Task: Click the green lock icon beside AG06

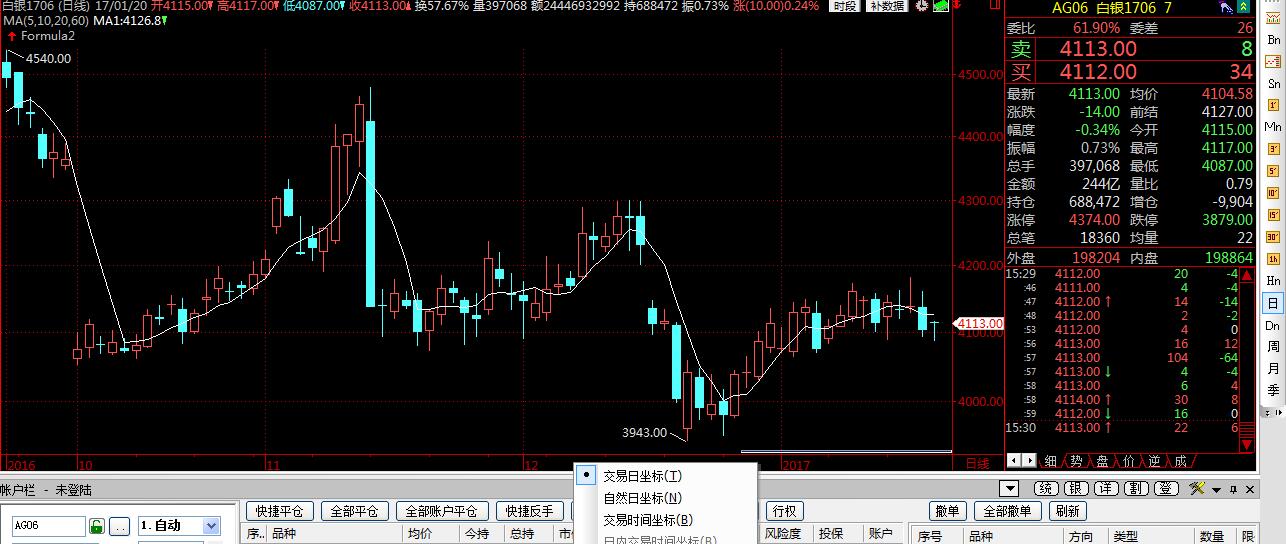Action: (97, 526)
